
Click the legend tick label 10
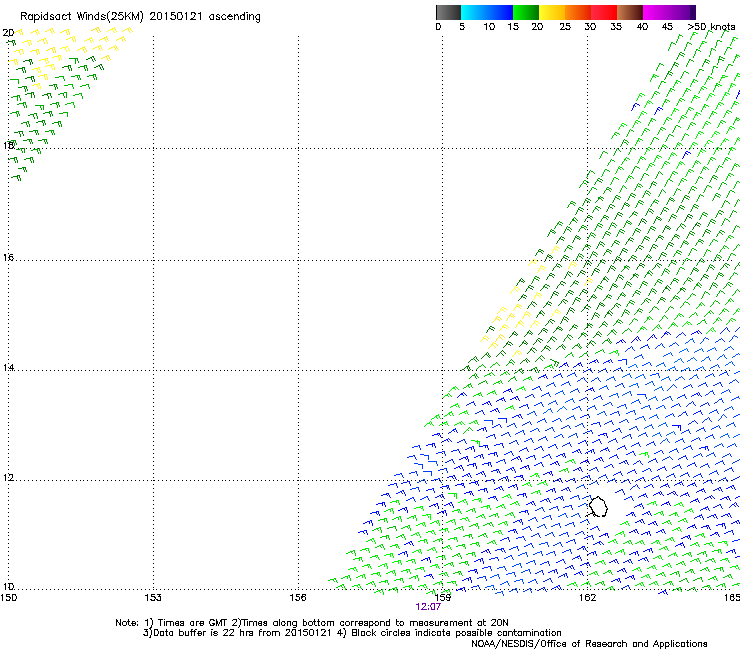pos(489,27)
